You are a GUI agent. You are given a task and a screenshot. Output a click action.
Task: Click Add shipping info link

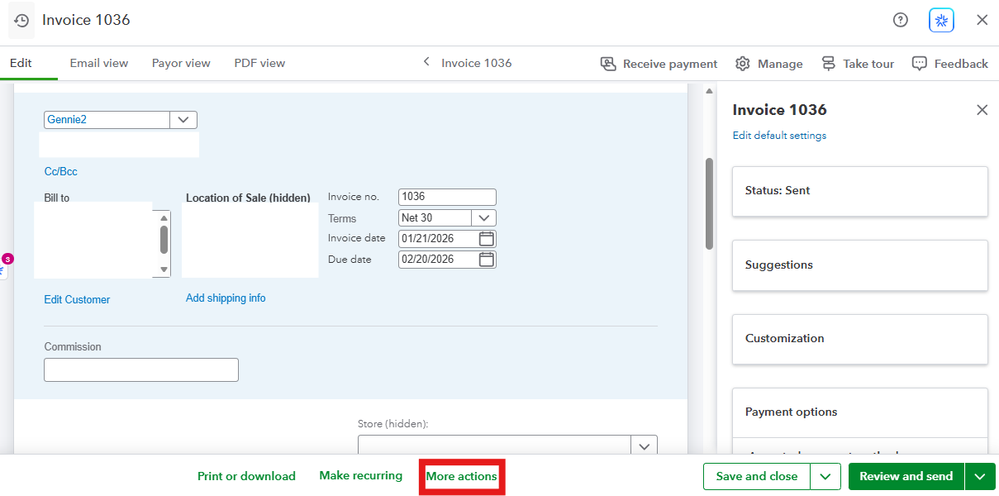coord(226,298)
